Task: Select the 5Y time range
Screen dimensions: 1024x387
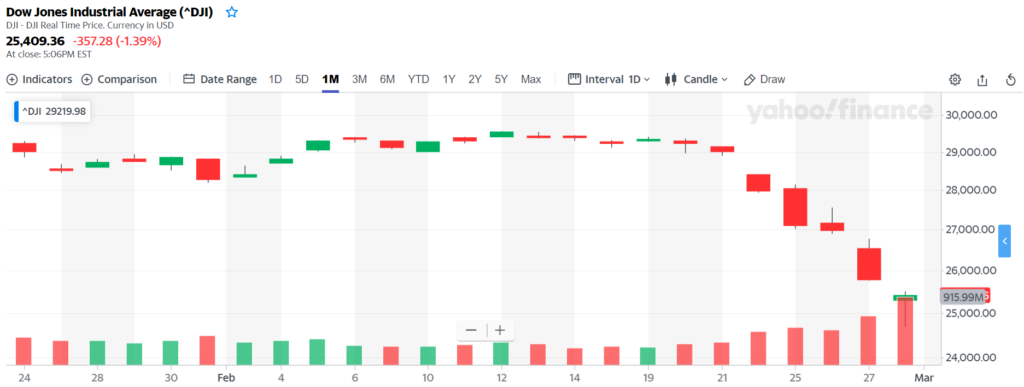Action: [501, 80]
